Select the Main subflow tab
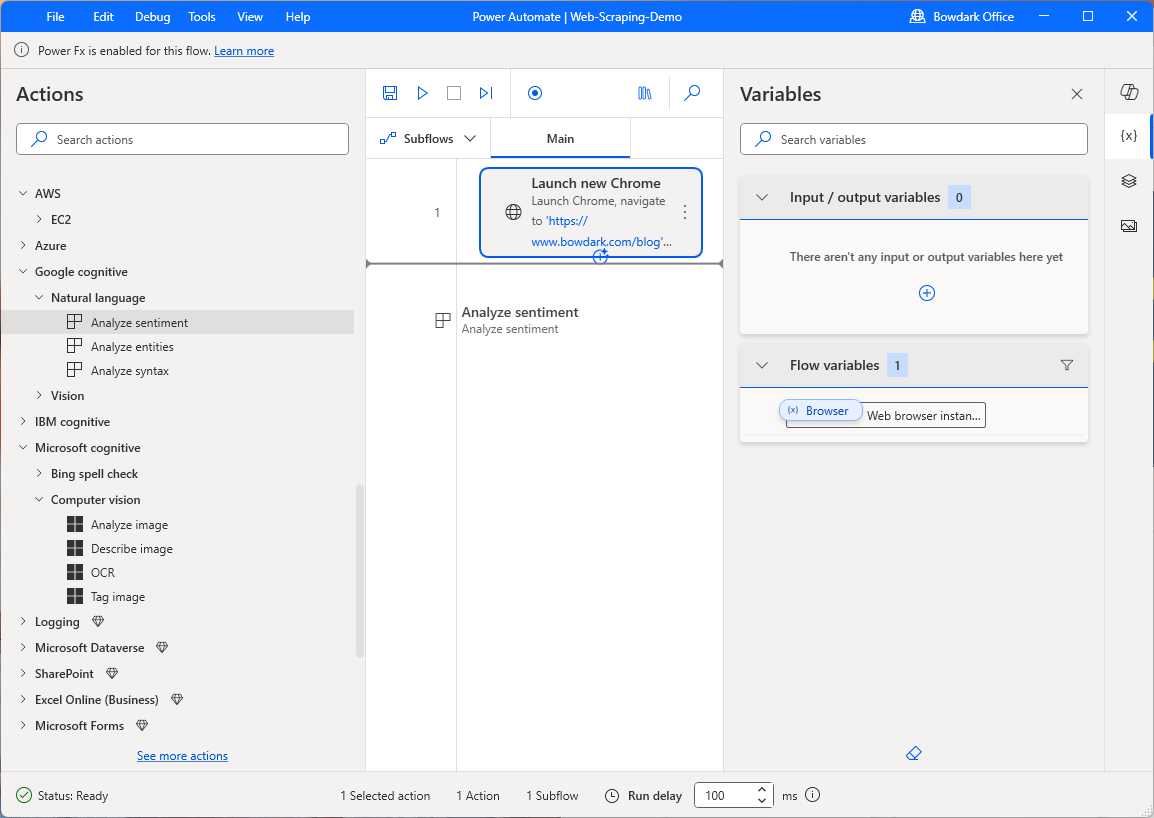This screenshot has width=1154, height=818. pos(560,138)
